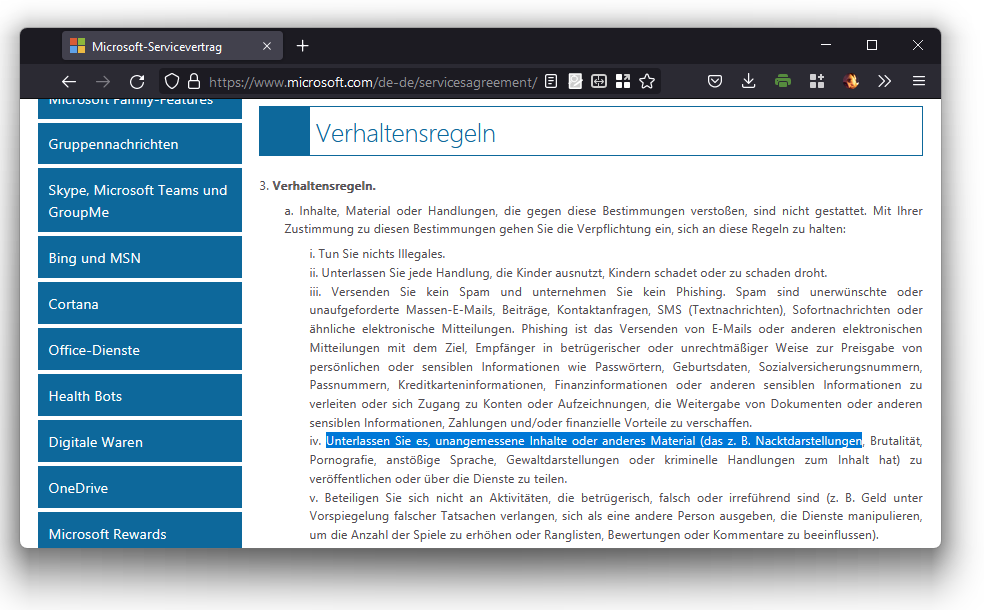The image size is (984, 610).
Task: Click the green printer toolbar icon
Action: (x=782, y=82)
